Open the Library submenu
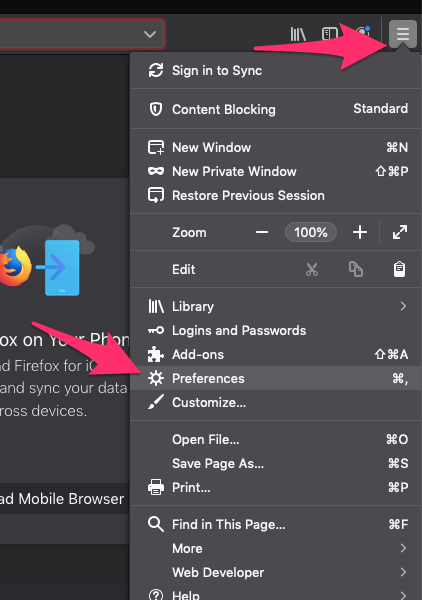The width and height of the screenshot is (422, 600). pos(275,306)
